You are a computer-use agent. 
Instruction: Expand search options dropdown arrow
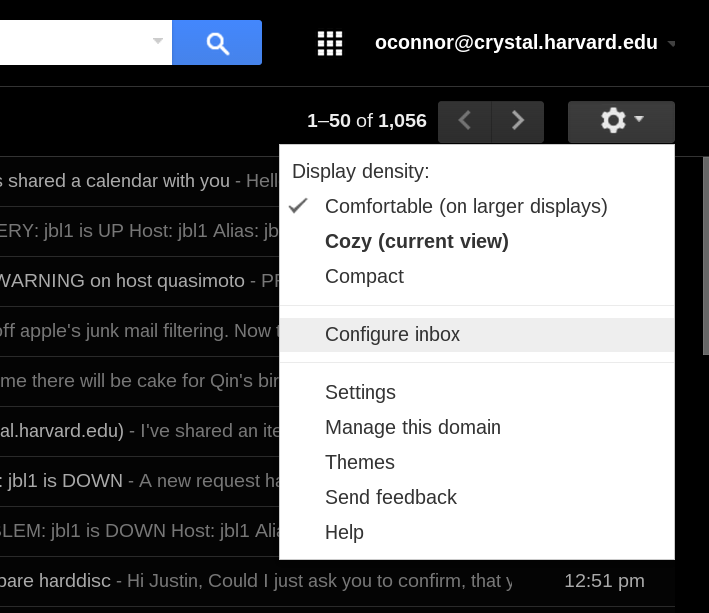(158, 41)
